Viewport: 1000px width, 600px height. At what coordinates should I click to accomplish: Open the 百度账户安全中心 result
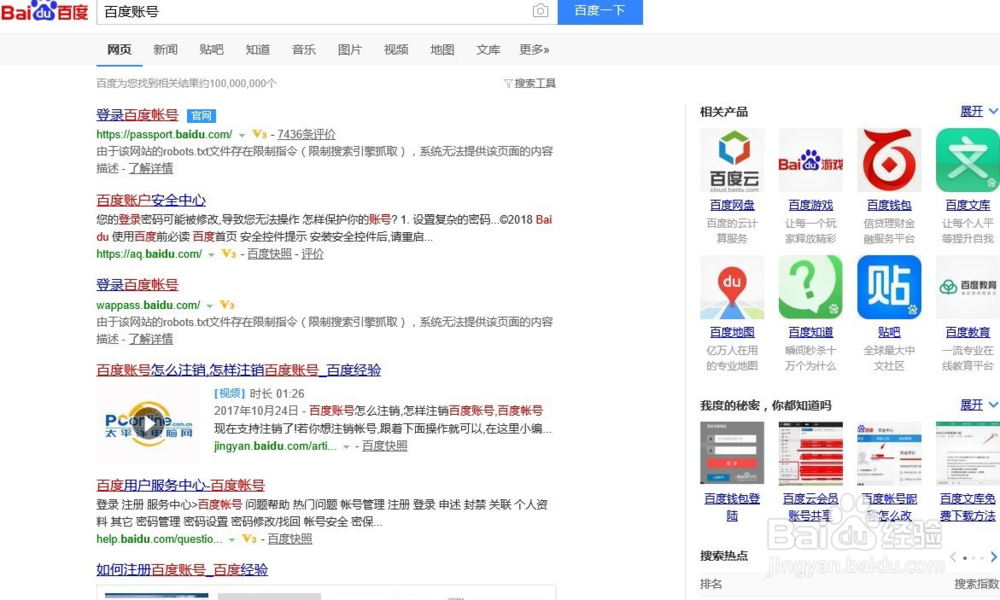tap(151, 200)
